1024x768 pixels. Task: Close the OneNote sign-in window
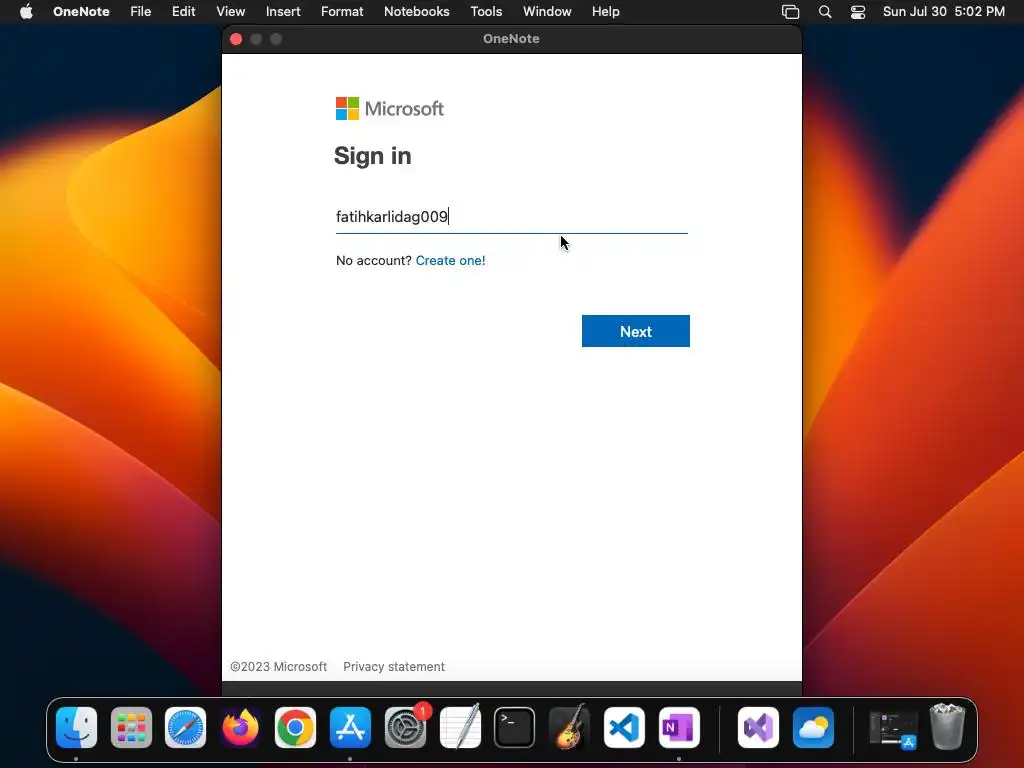pos(236,39)
